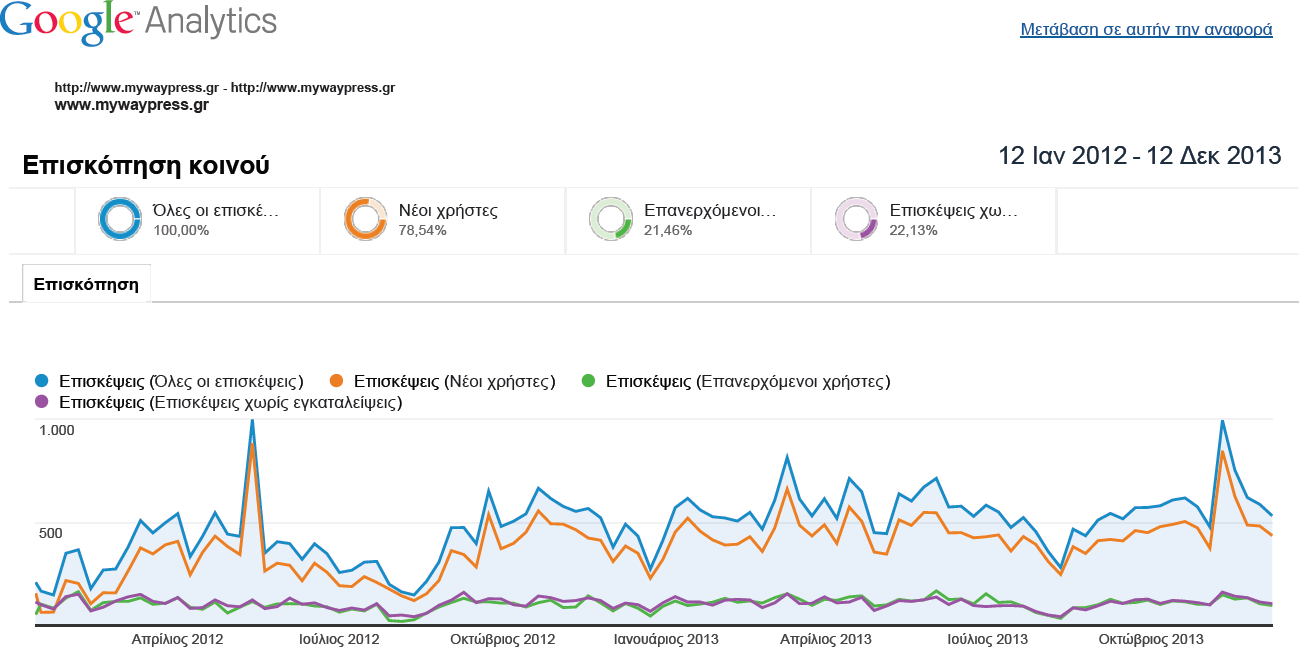Open the Μετάβαση σε αυτήν την αναφορά link
Image resolution: width=1300 pixels, height=648 pixels.
[x=1146, y=29]
